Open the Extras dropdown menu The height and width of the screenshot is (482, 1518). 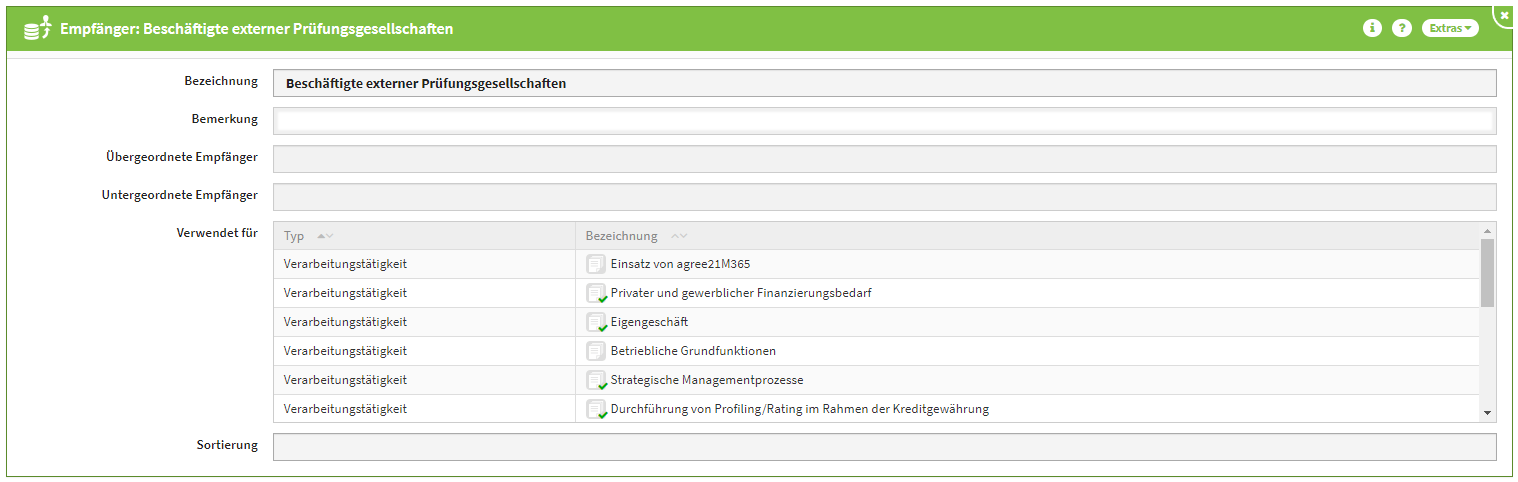[x=1449, y=28]
